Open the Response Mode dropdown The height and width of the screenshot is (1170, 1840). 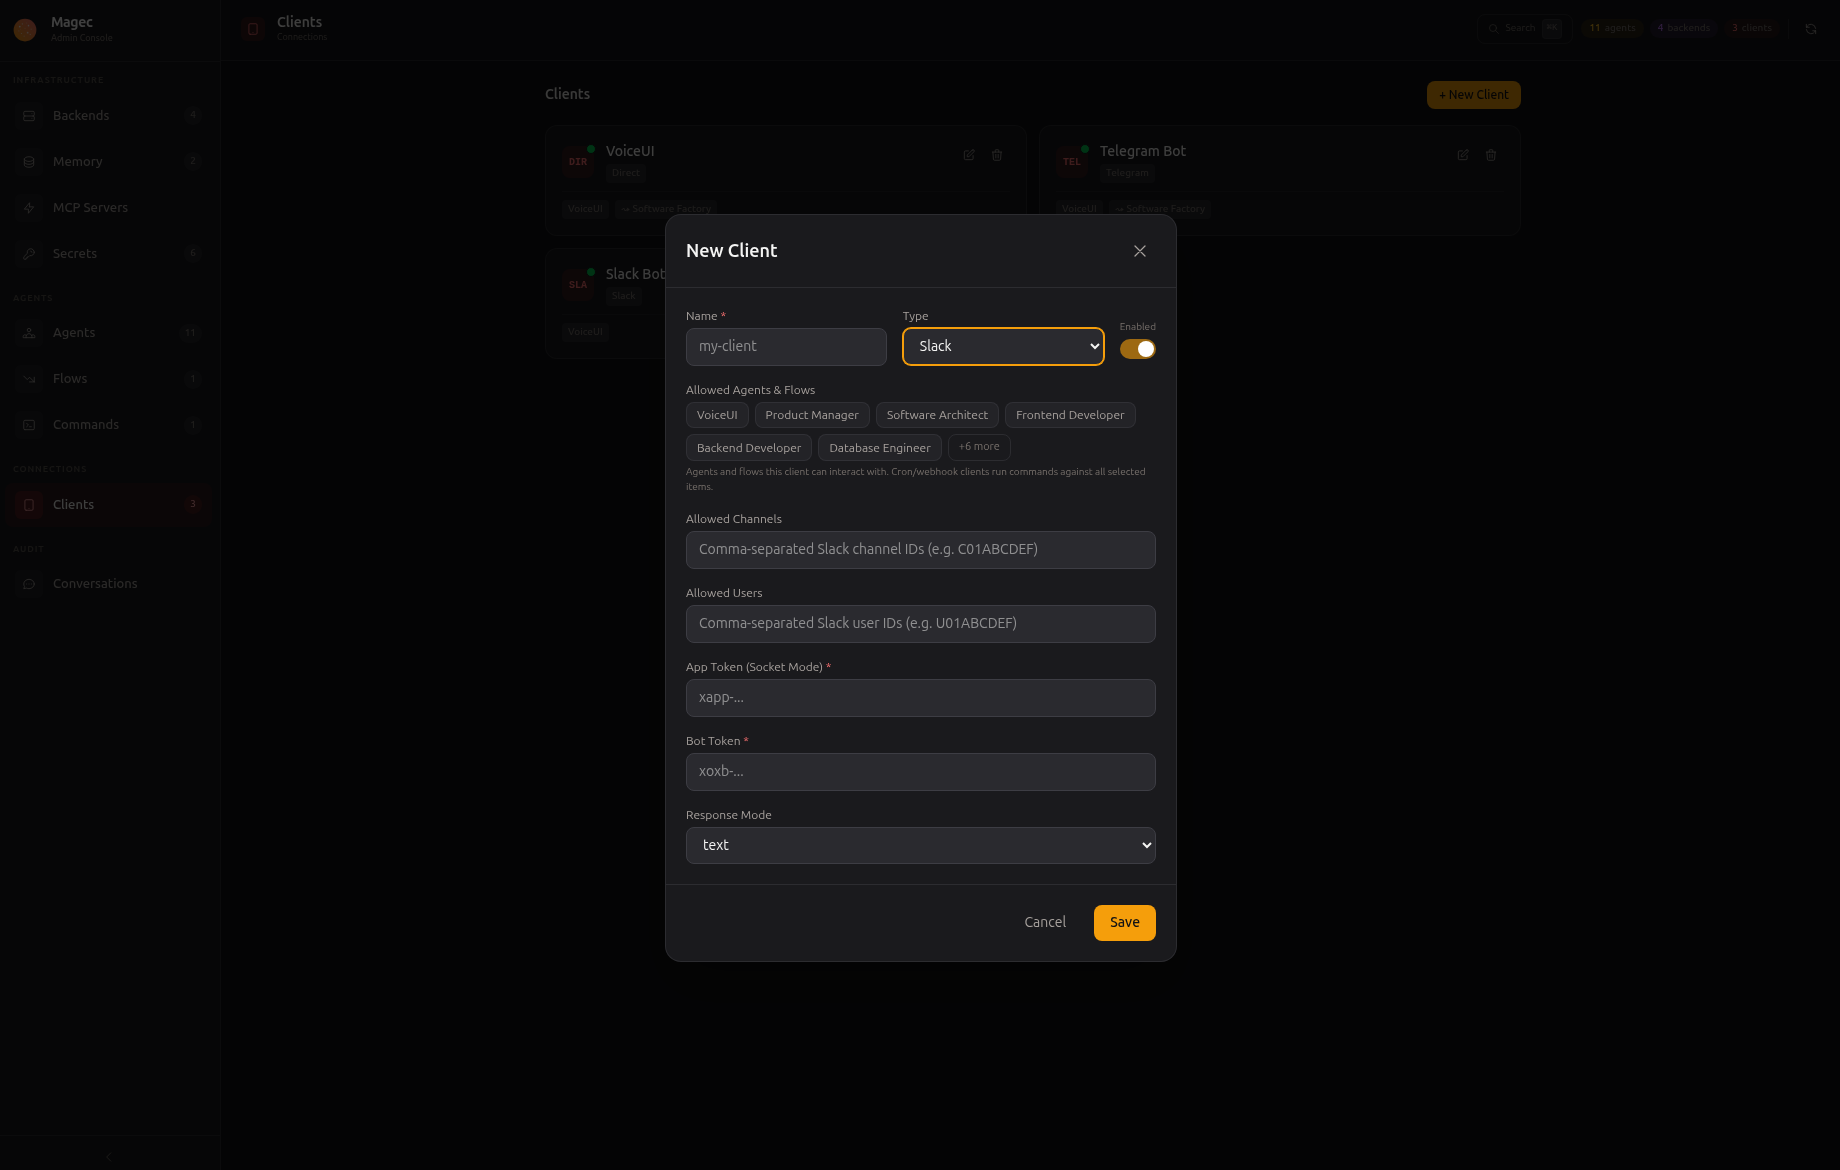(x=920, y=846)
